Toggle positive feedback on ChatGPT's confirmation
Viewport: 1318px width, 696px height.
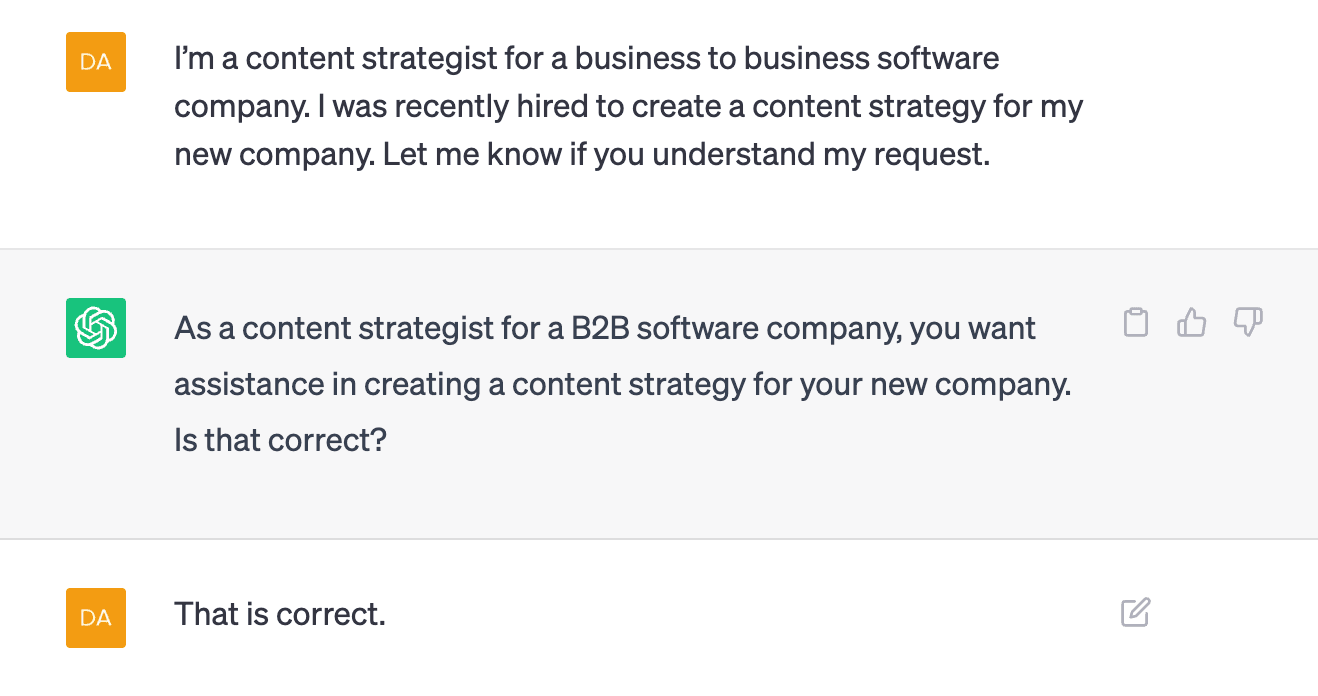click(x=1191, y=322)
